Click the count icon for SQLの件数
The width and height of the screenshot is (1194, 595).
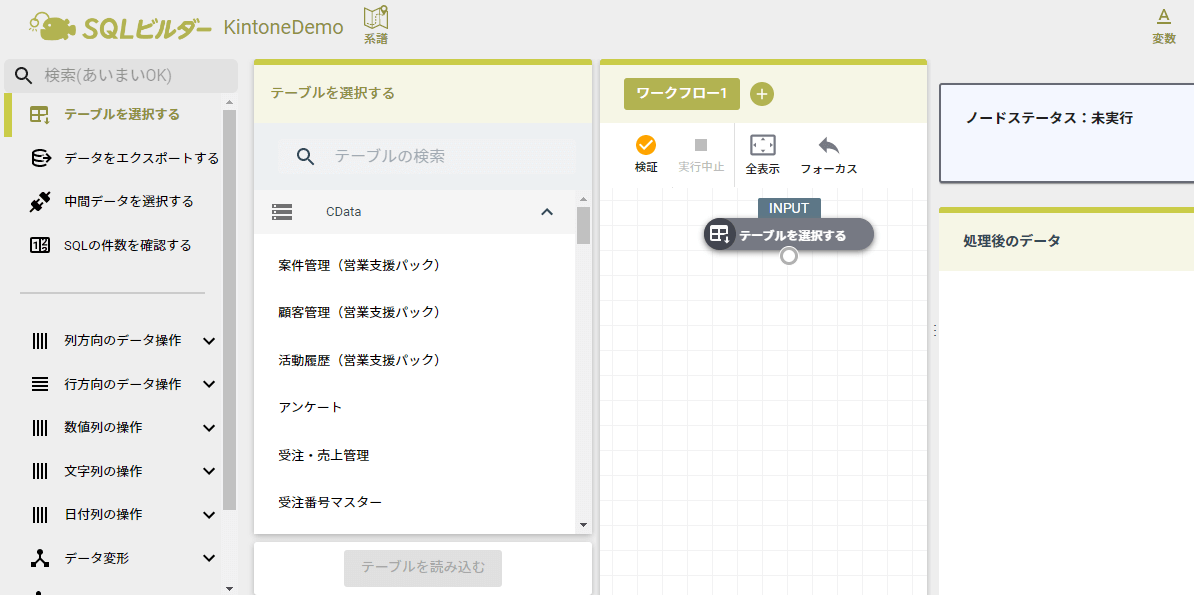tap(40, 245)
